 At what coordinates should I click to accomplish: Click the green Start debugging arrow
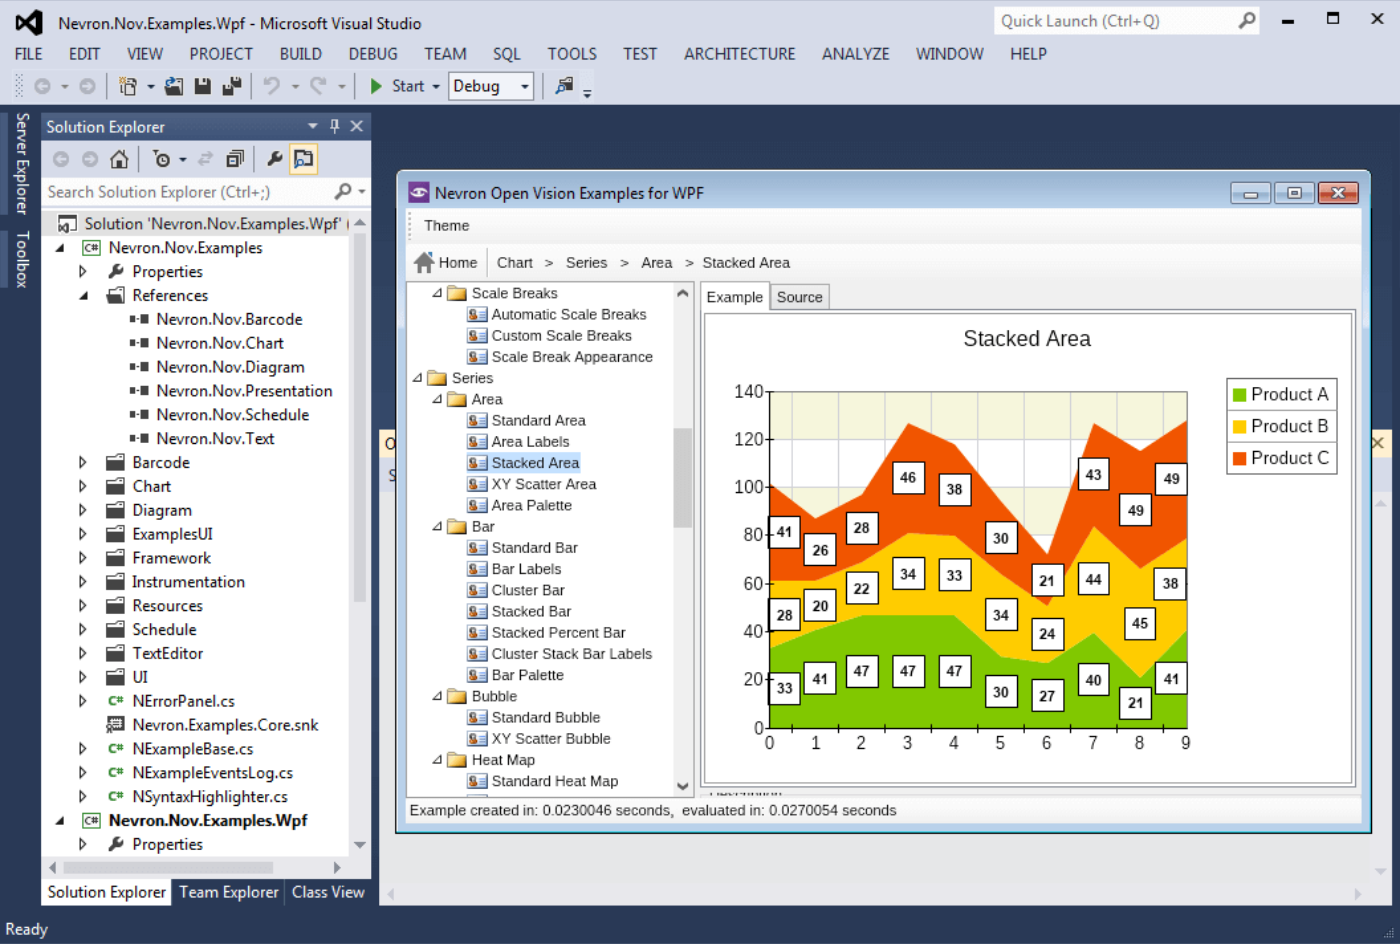(376, 87)
